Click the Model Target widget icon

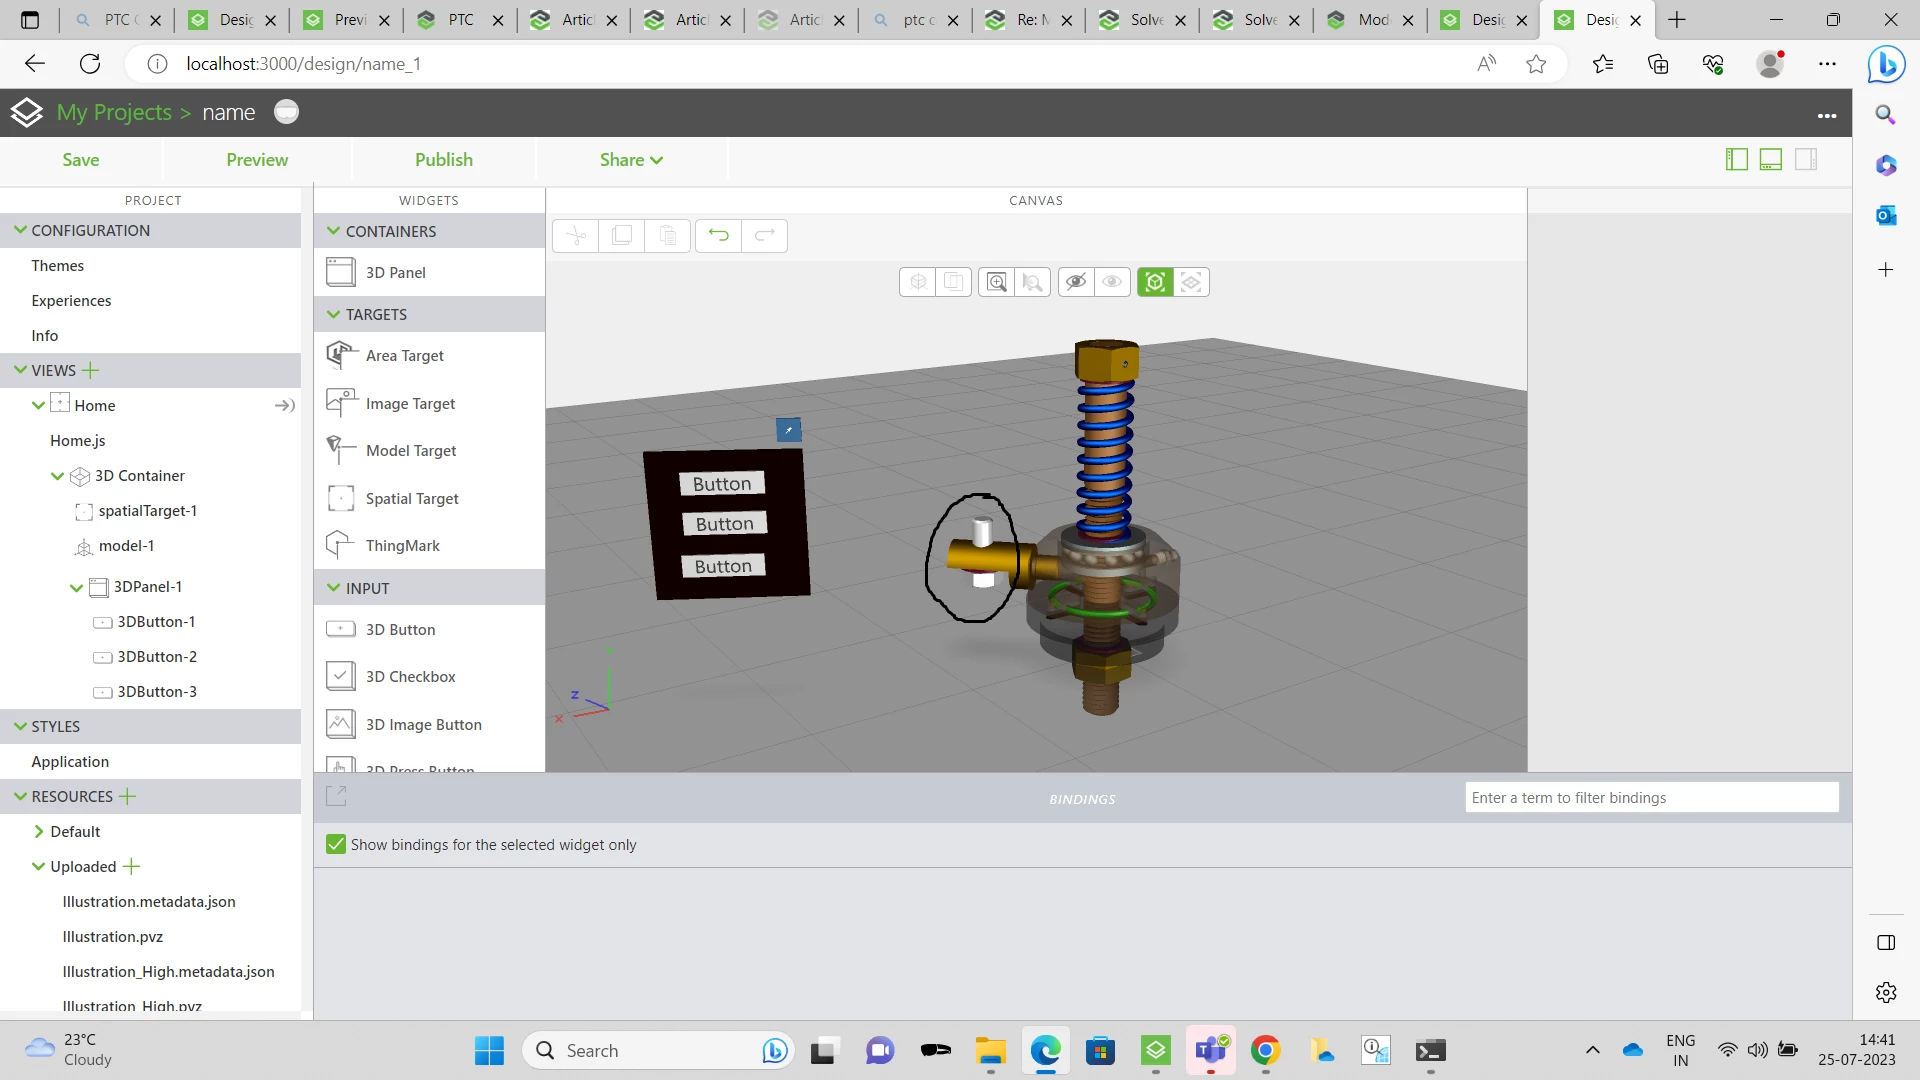point(341,450)
